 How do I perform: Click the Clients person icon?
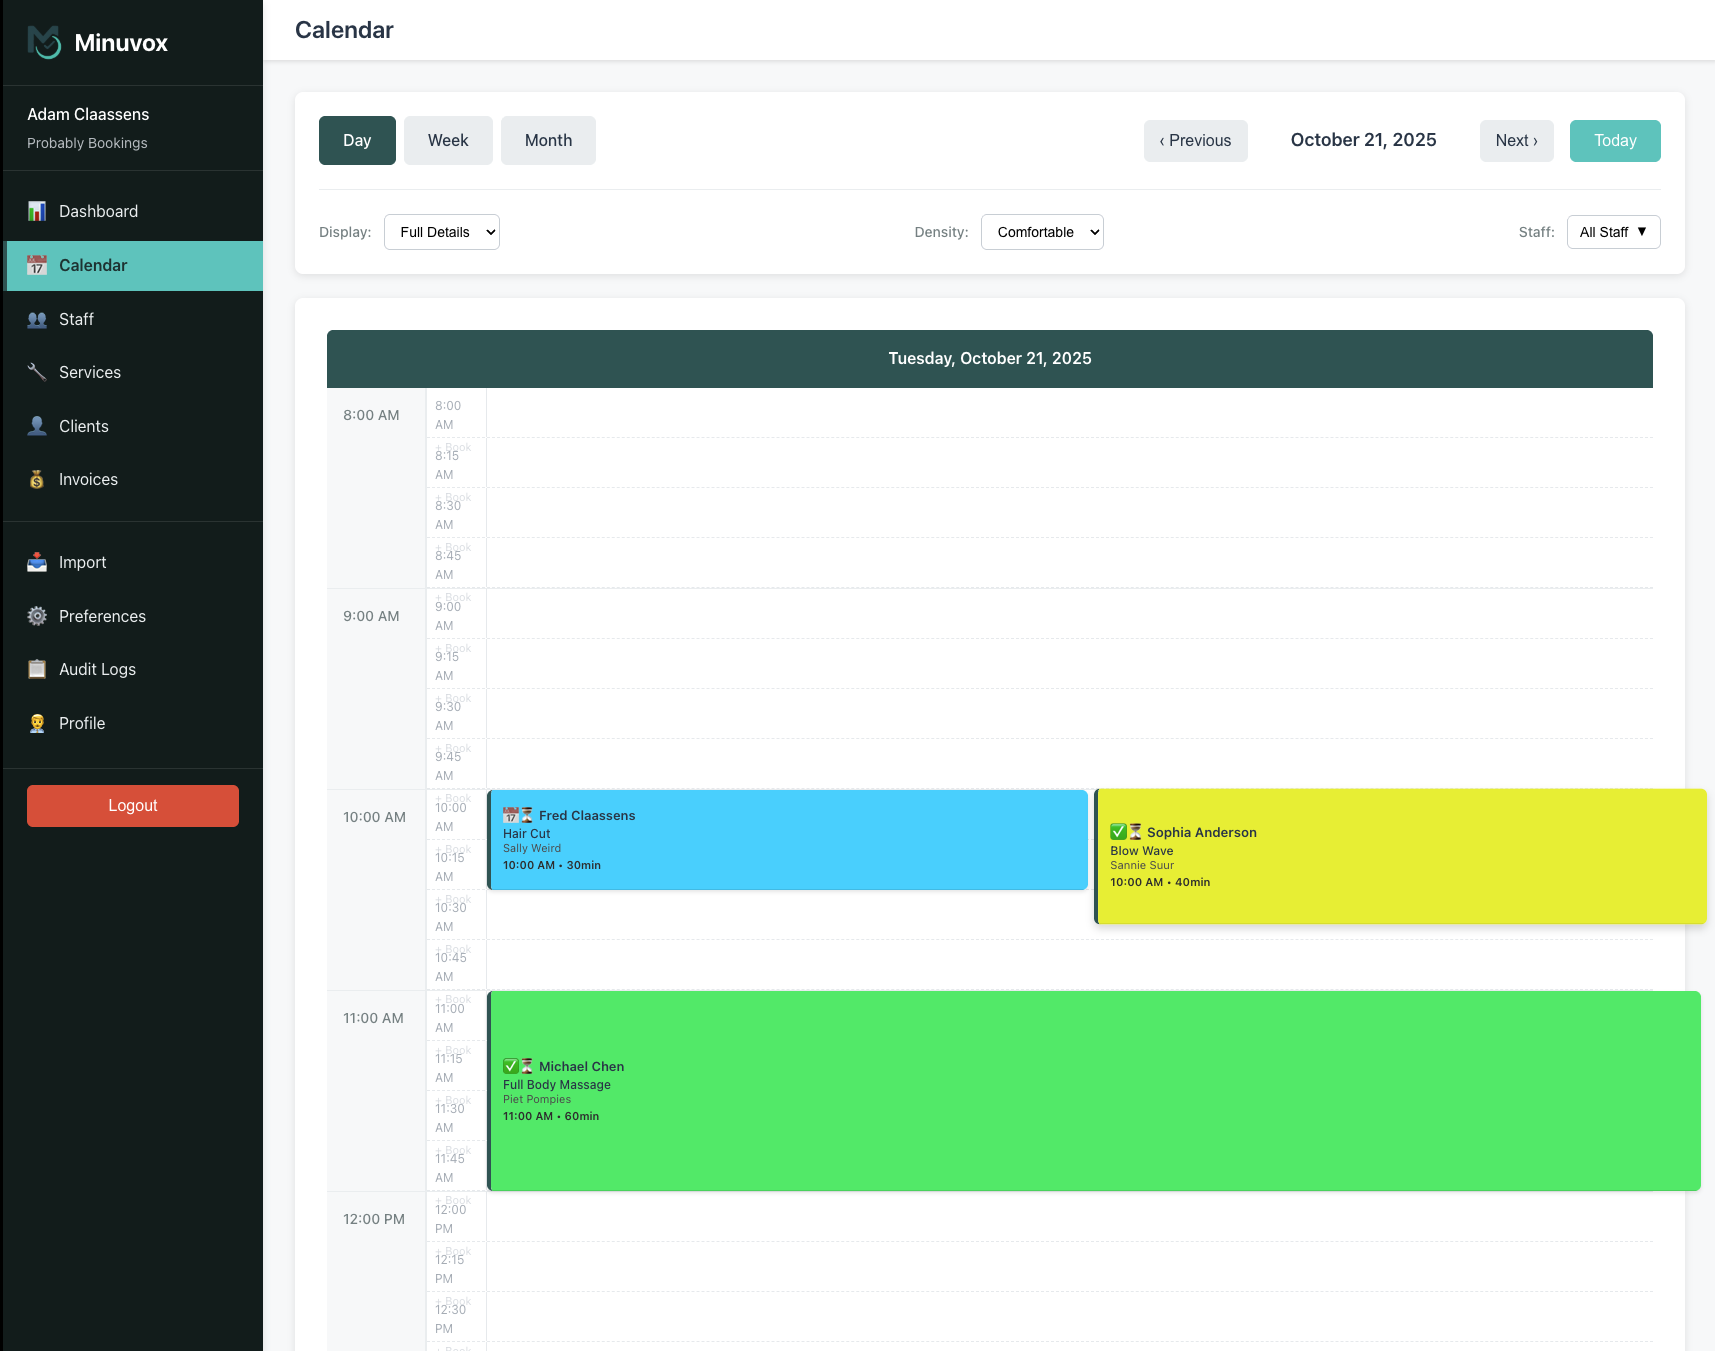37,426
